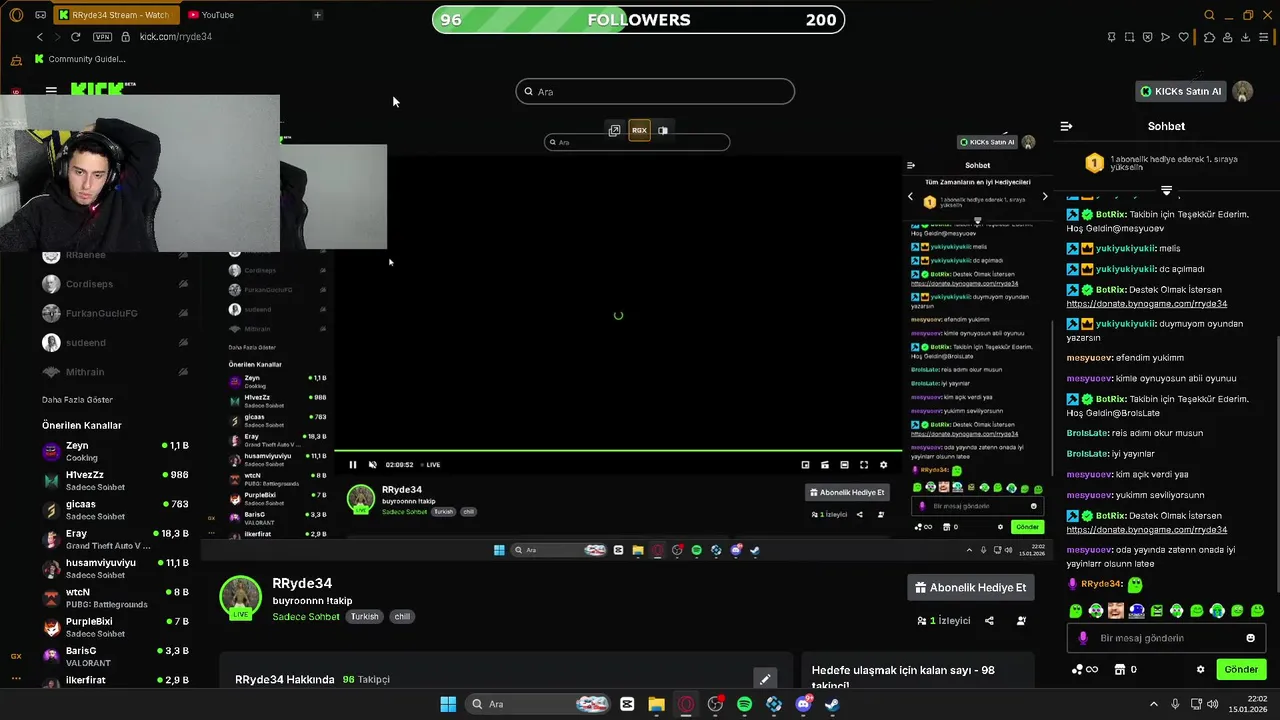Open chat identity mic badge in message box

click(x=1083, y=638)
